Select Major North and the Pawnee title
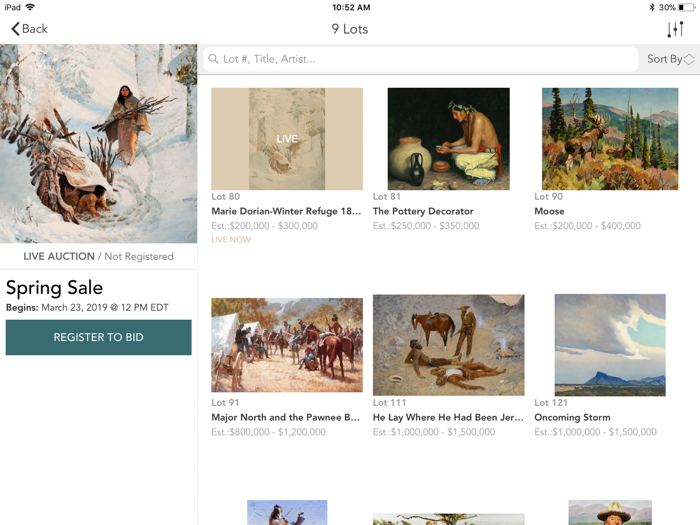 [286, 417]
